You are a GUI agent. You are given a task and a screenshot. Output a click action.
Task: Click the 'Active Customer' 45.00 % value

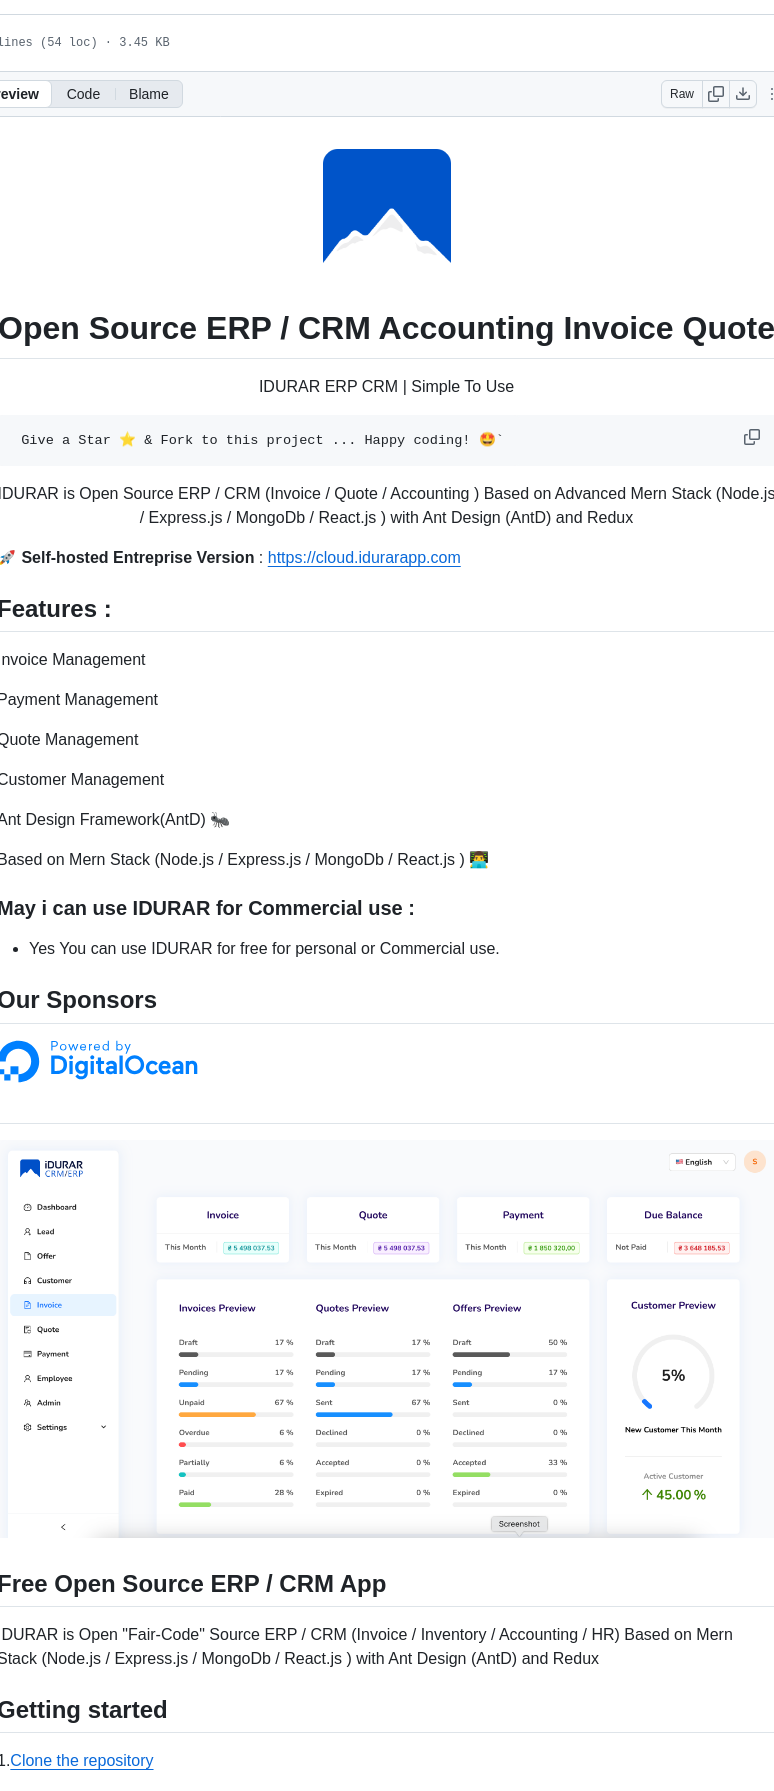674,1495
